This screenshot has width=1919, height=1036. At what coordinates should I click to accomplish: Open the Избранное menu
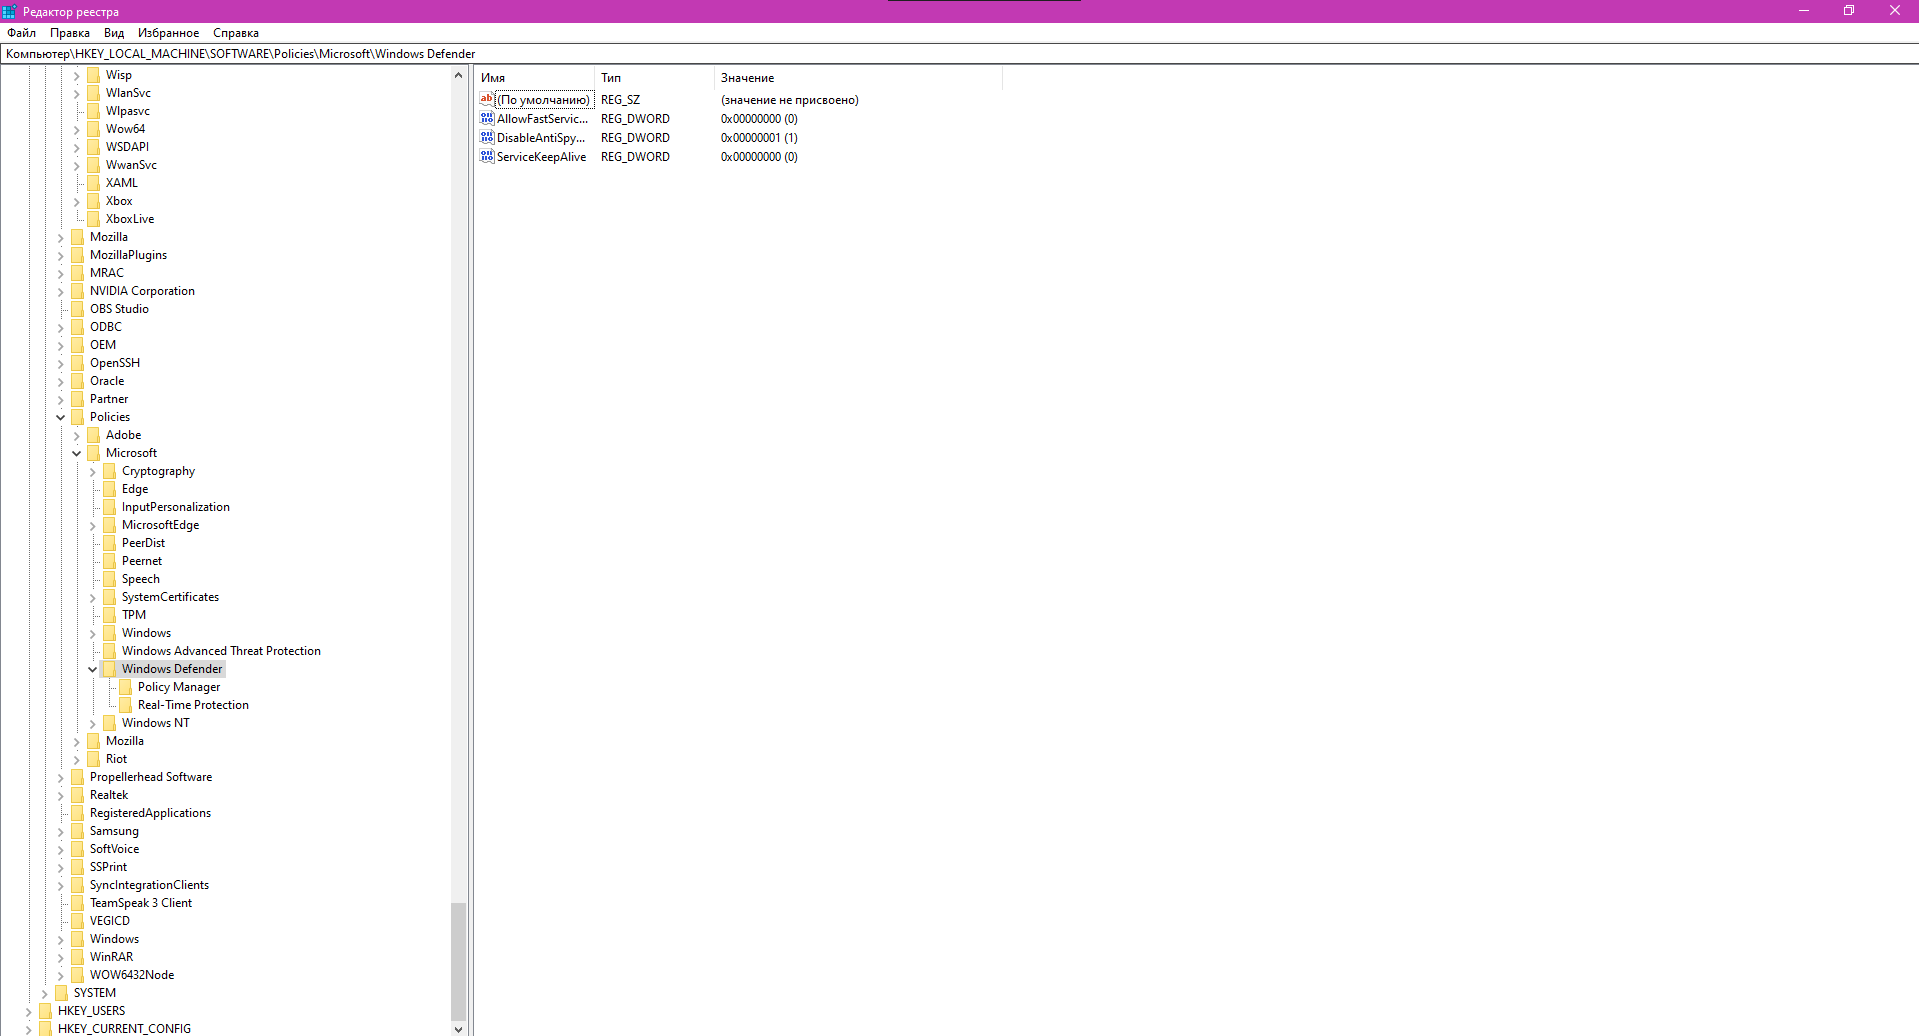click(x=168, y=33)
